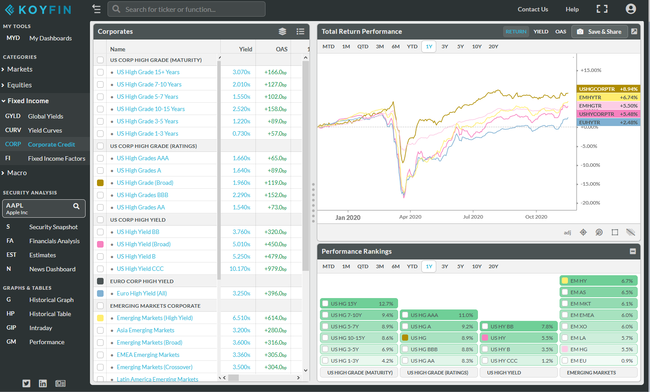The width and height of the screenshot is (650, 392).
Task: Select RETURN view in chart panel
Action: [x=516, y=31]
